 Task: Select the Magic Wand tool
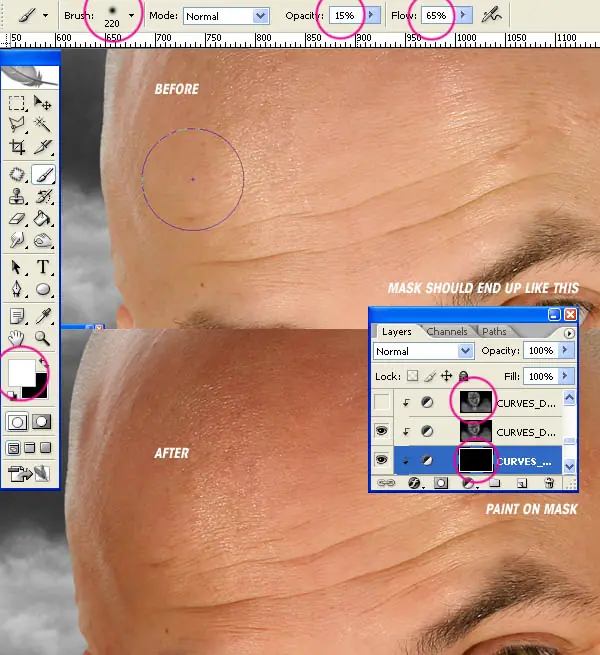pyautogui.click(x=42, y=124)
